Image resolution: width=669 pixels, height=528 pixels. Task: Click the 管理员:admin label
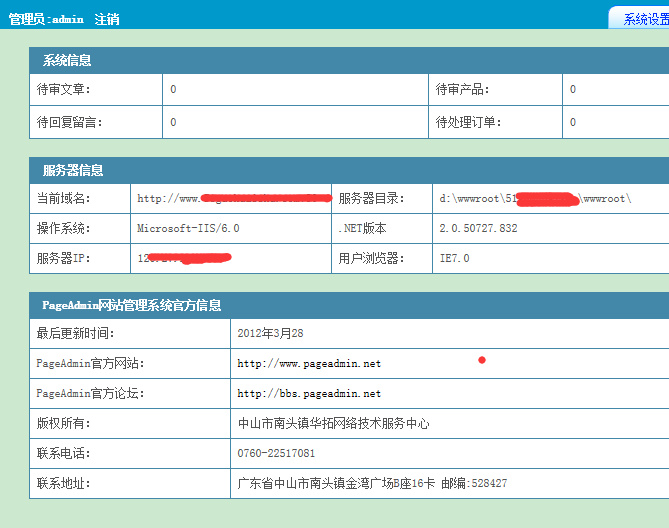46,19
